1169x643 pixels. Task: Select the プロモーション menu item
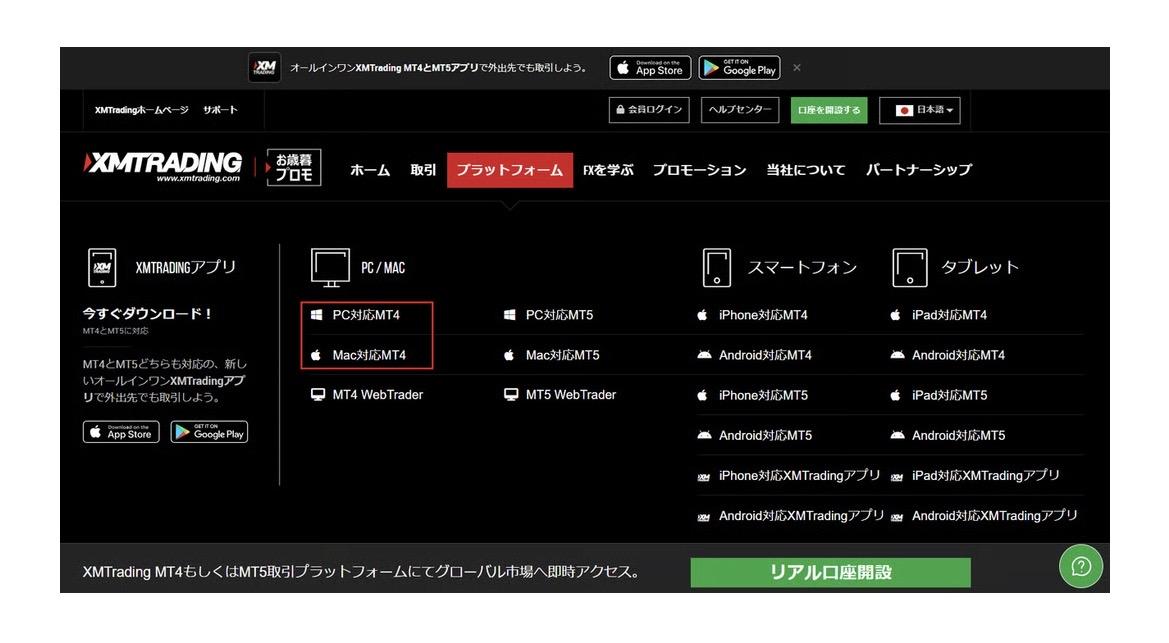pos(699,170)
